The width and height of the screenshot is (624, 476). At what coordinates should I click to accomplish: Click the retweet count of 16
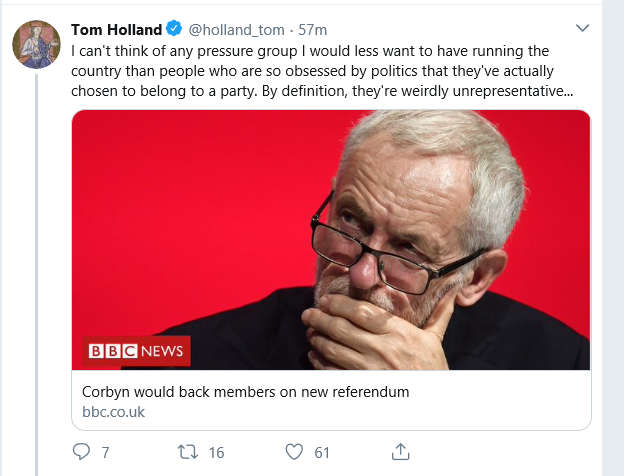216,453
